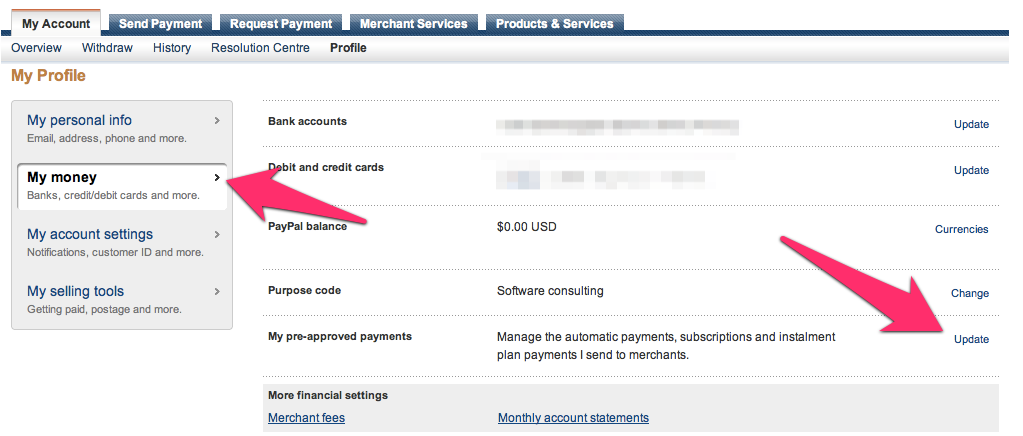The width and height of the screenshot is (1023, 436).
Task: Click the My selling tools chevron arrow
Action: 217,292
